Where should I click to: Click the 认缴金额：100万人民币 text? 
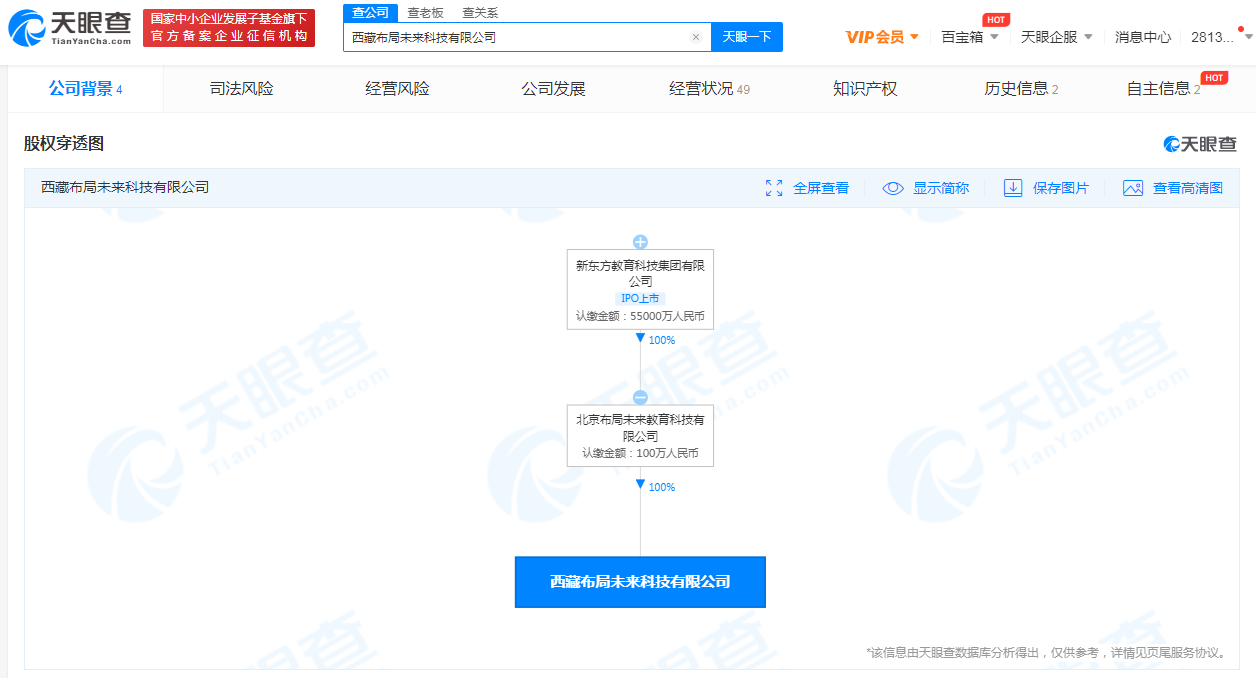click(x=640, y=453)
